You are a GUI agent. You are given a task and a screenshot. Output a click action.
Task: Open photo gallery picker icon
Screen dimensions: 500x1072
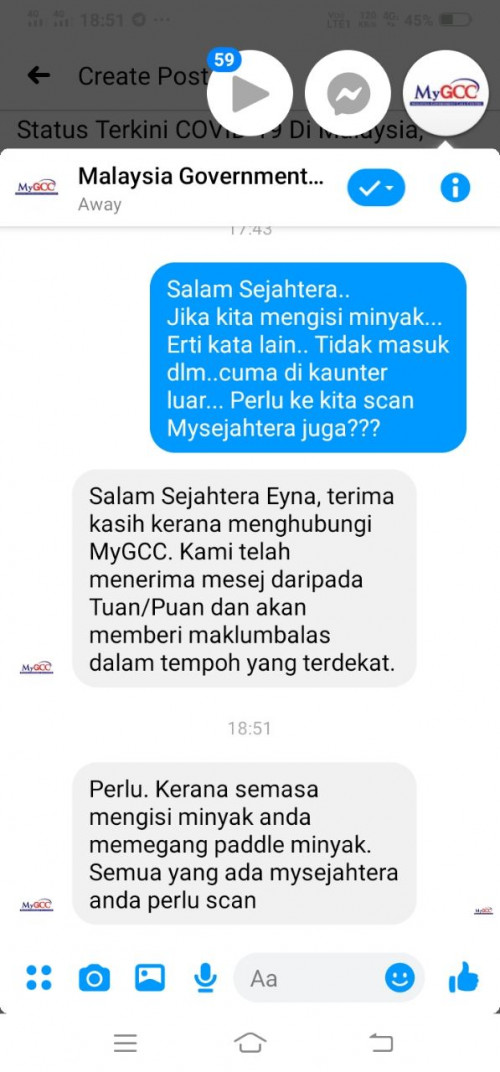pyautogui.click(x=150, y=978)
